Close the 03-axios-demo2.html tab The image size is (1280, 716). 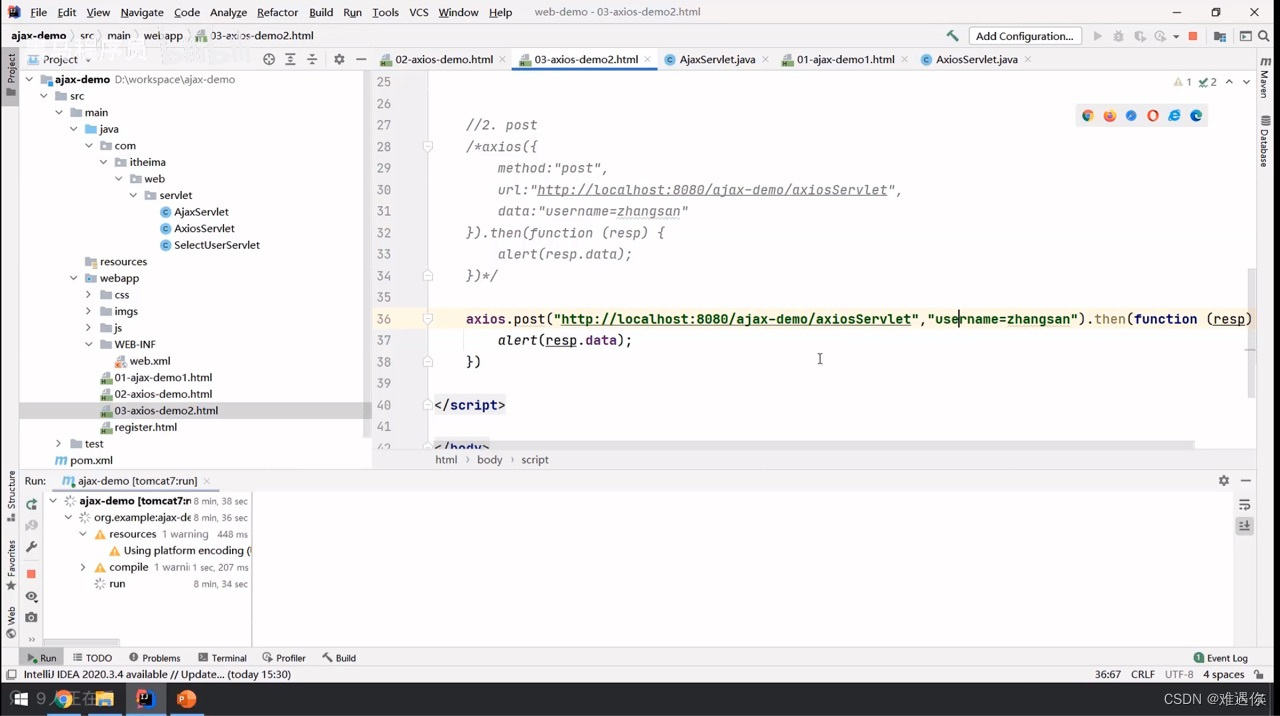tap(648, 60)
